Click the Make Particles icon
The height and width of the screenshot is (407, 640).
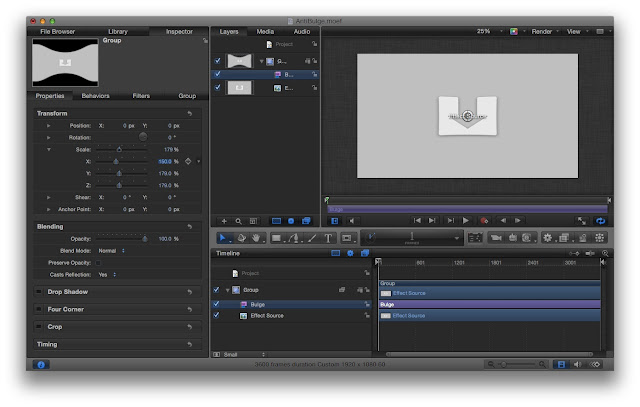(583, 238)
